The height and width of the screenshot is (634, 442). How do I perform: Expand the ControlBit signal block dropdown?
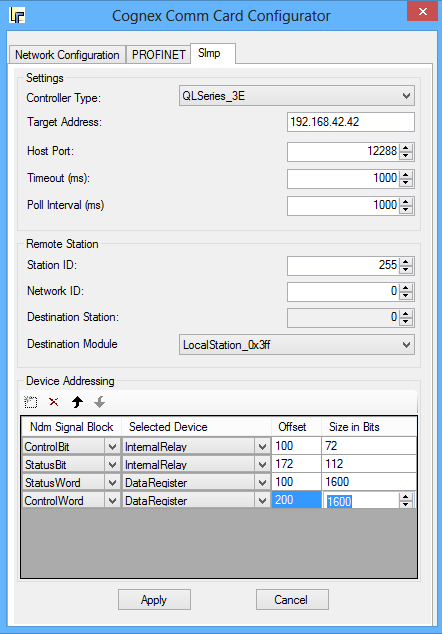pyautogui.click(x=112, y=447)
